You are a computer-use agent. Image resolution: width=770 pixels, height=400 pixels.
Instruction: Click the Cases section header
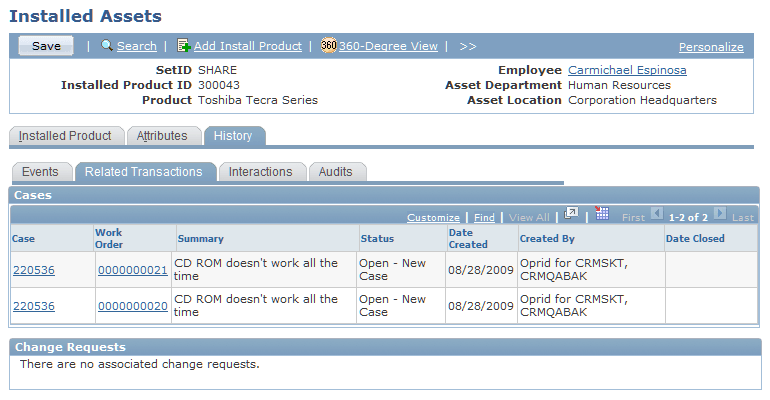384,195
